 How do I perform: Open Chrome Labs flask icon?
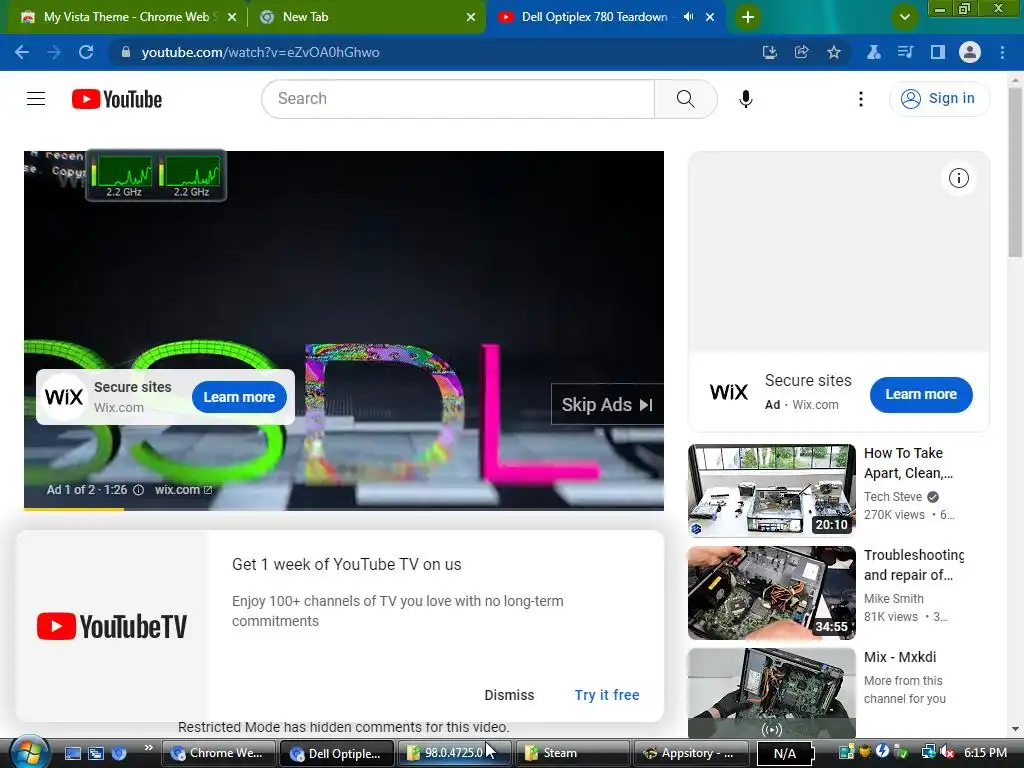(873, 52)
